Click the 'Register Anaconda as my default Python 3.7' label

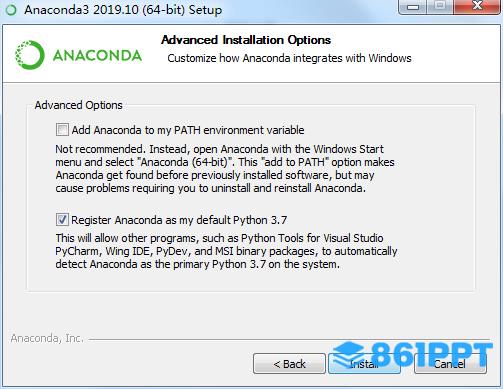coord(179,220)
